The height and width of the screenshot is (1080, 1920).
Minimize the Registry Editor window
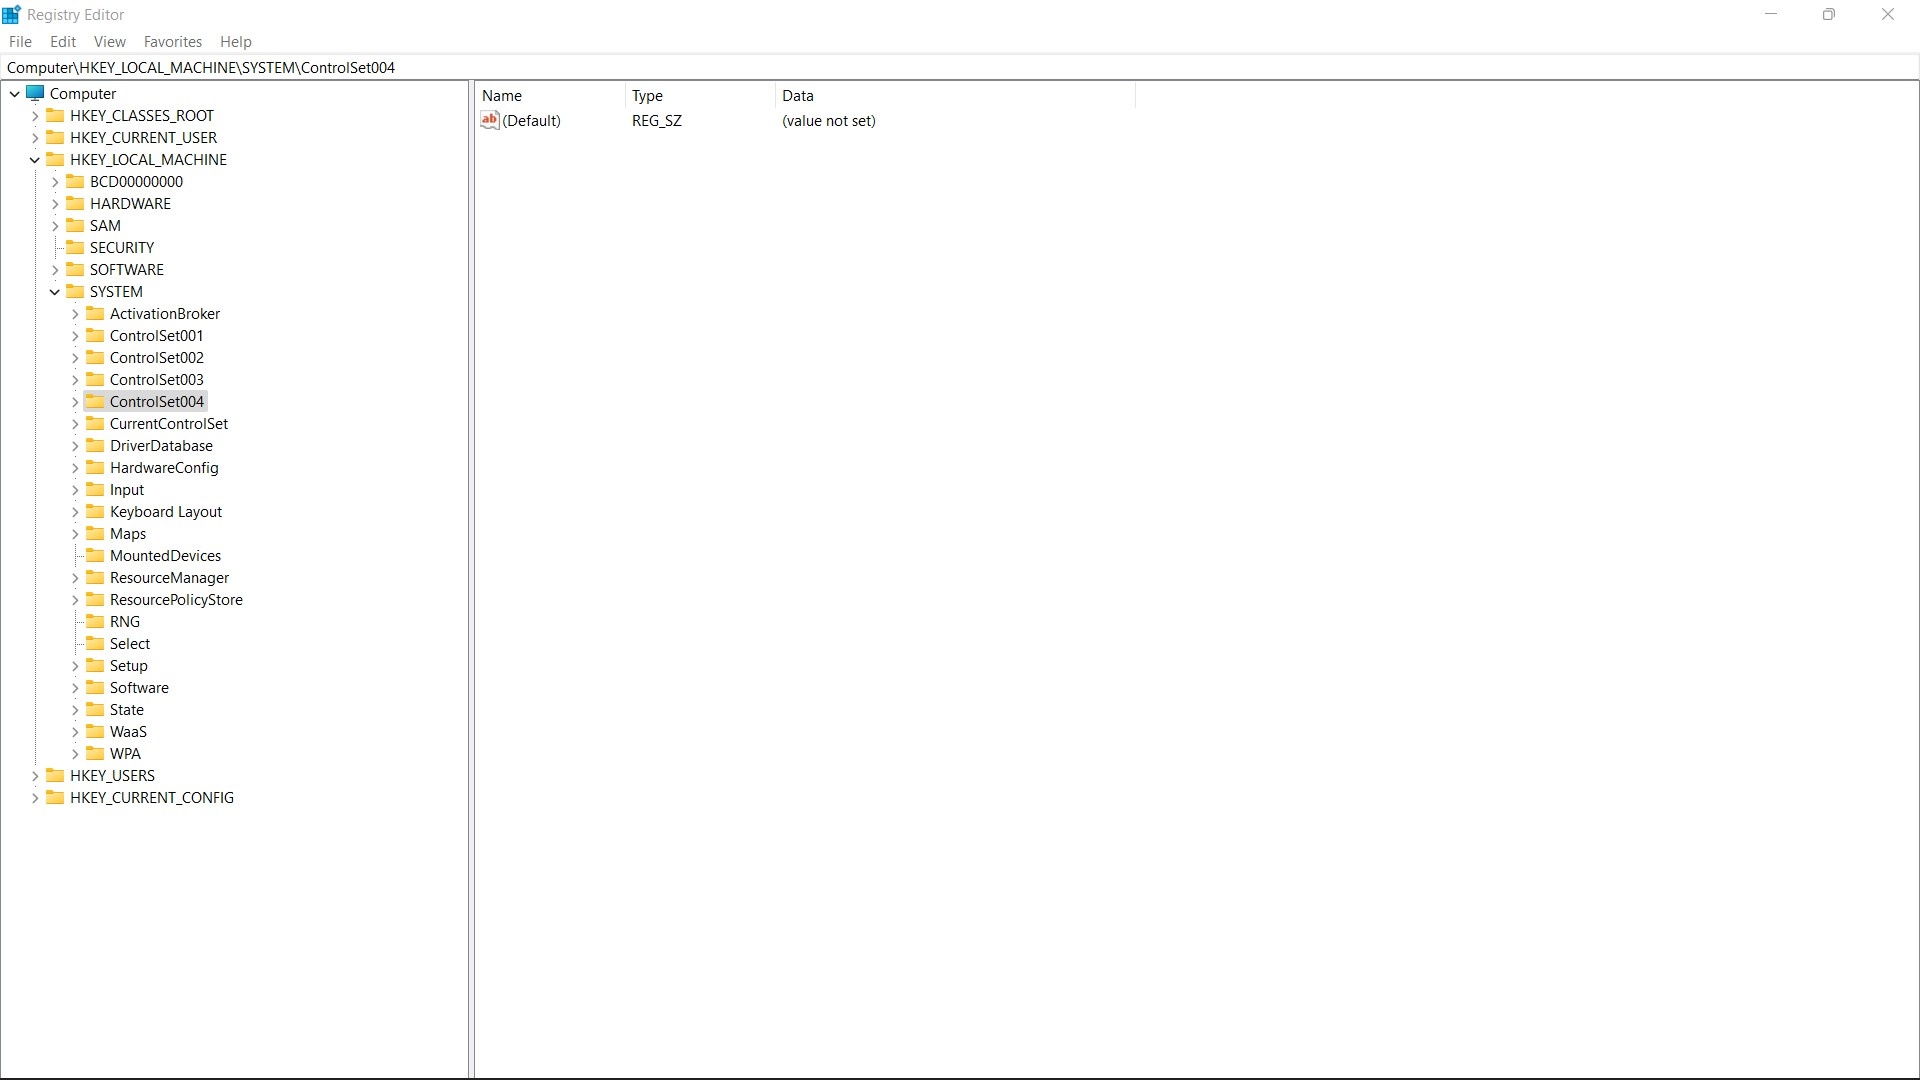[1771, 14]
